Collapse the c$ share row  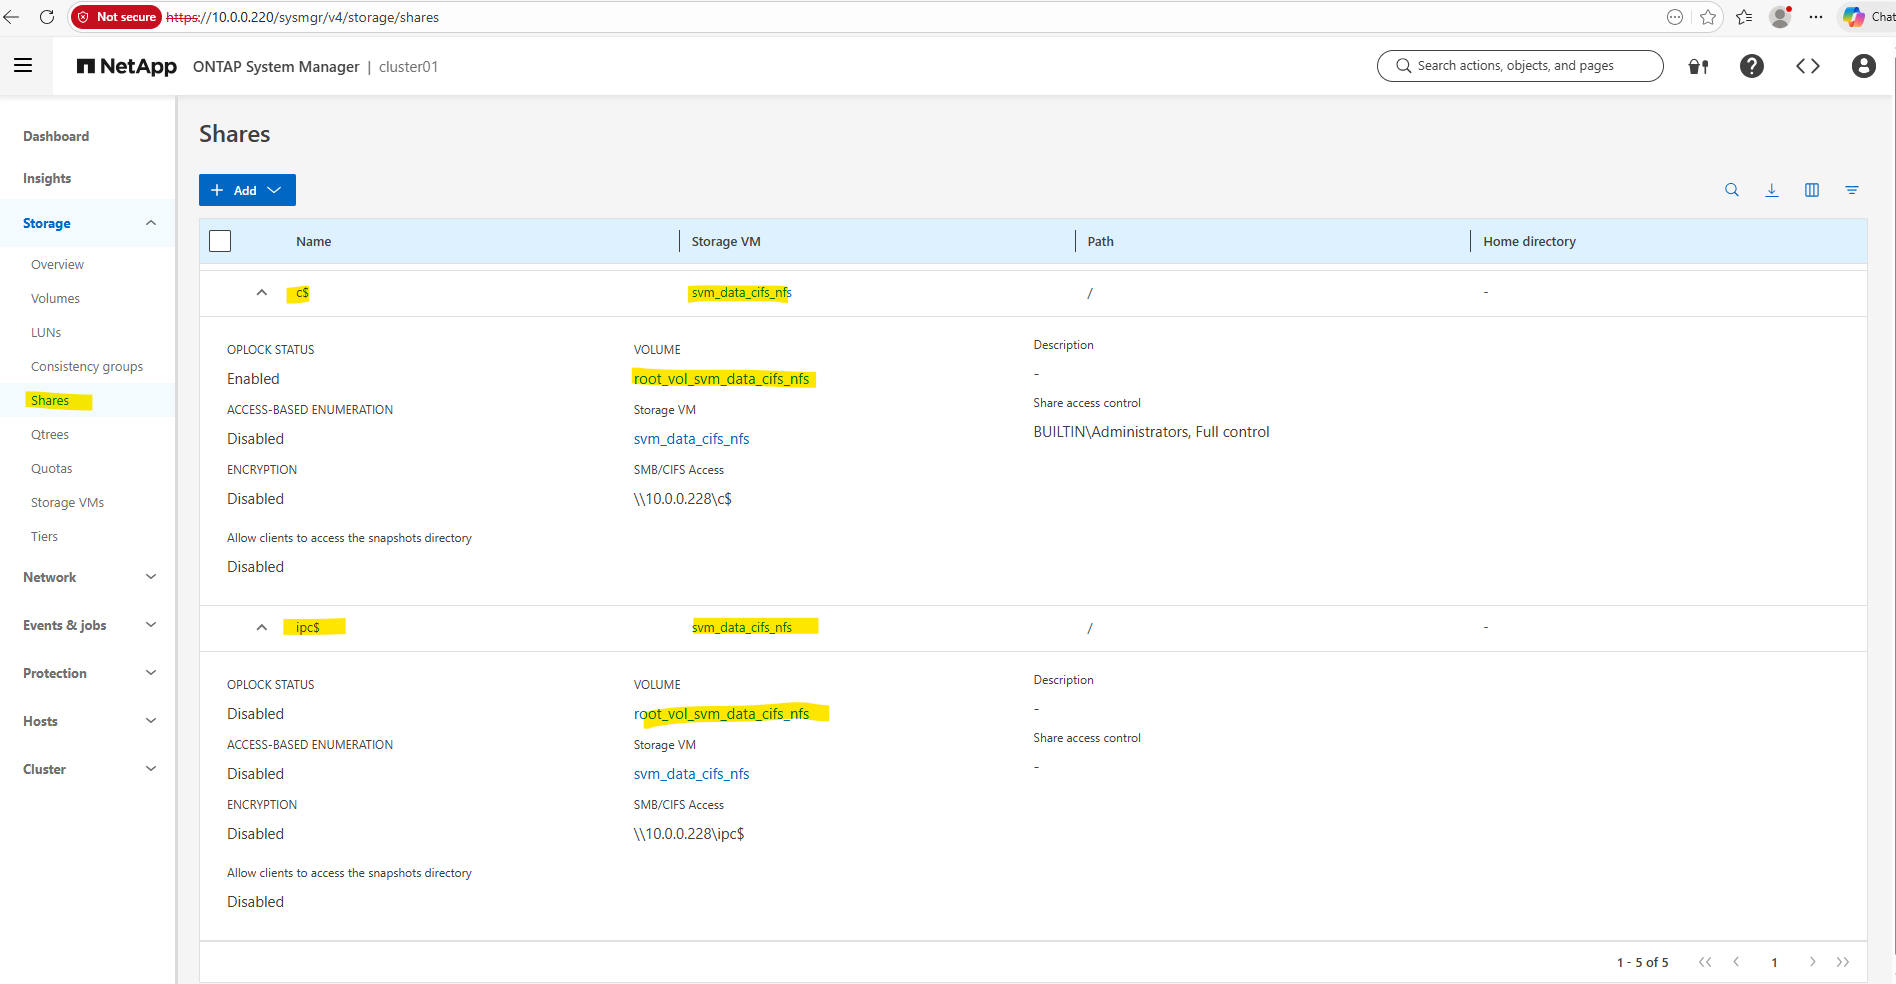click(262, 293)
